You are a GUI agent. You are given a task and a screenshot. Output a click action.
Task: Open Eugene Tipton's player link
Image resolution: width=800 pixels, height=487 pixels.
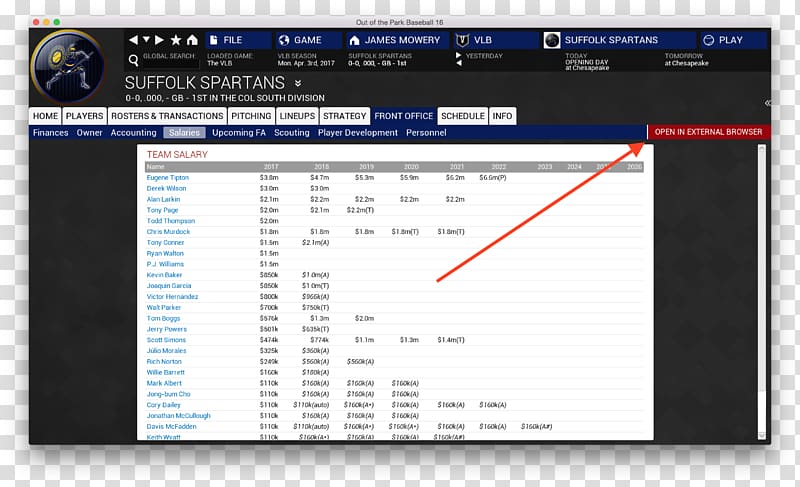point(167,177)
